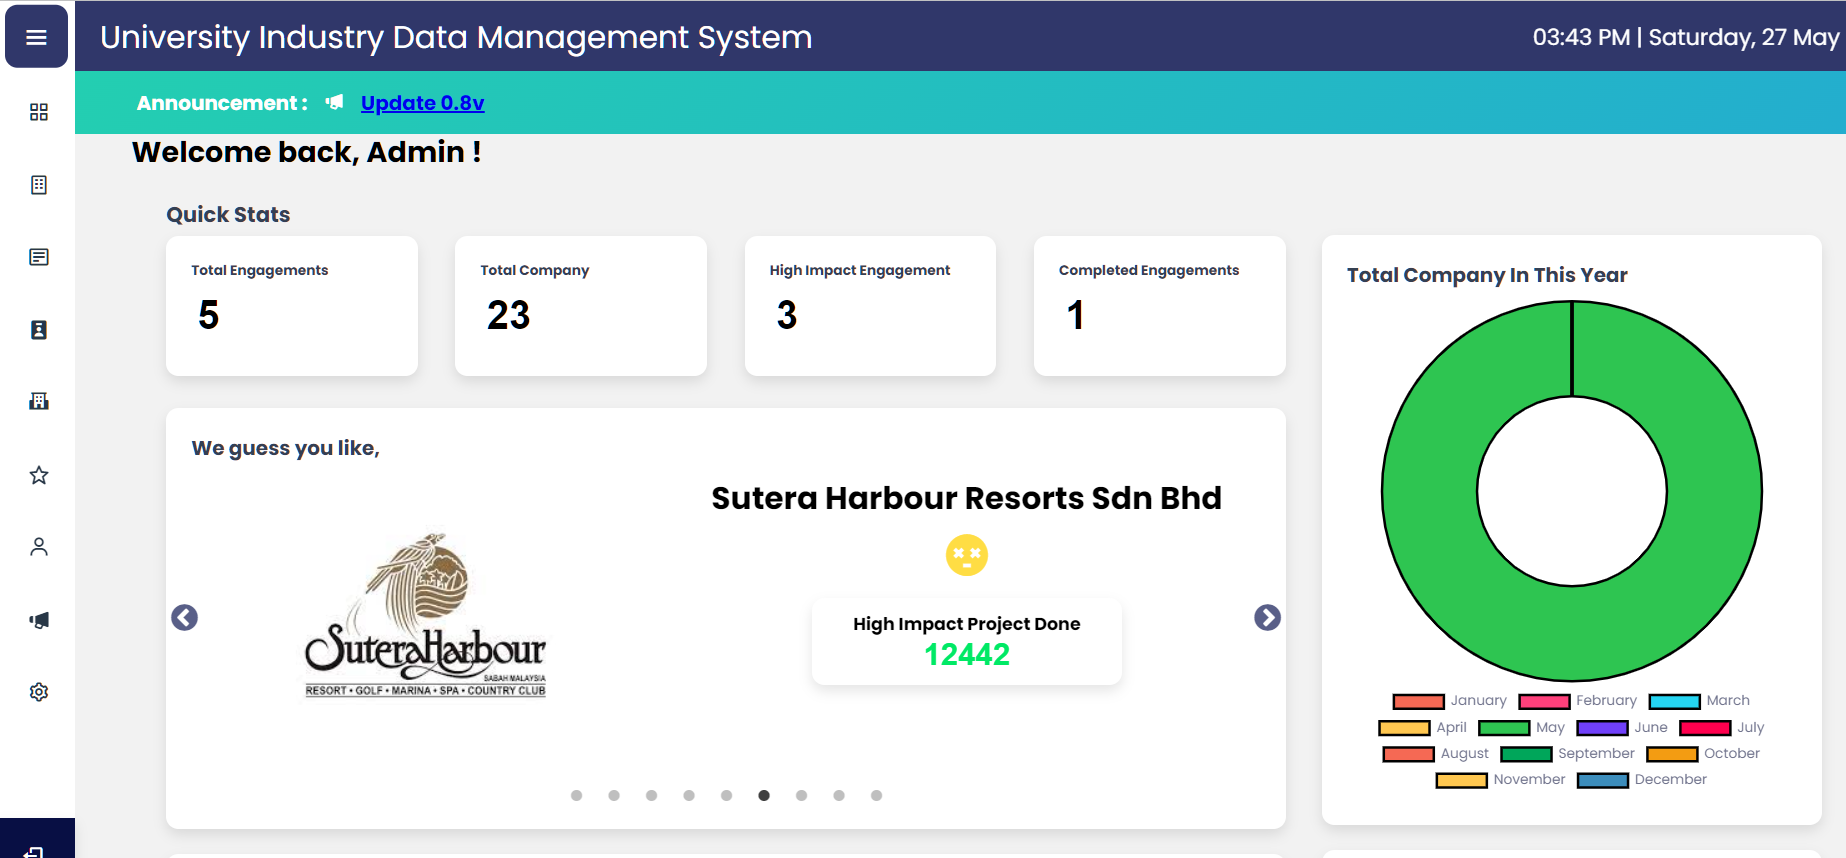Select the last carousel pagination dot
1846x858 pixels.
[876, 796]
